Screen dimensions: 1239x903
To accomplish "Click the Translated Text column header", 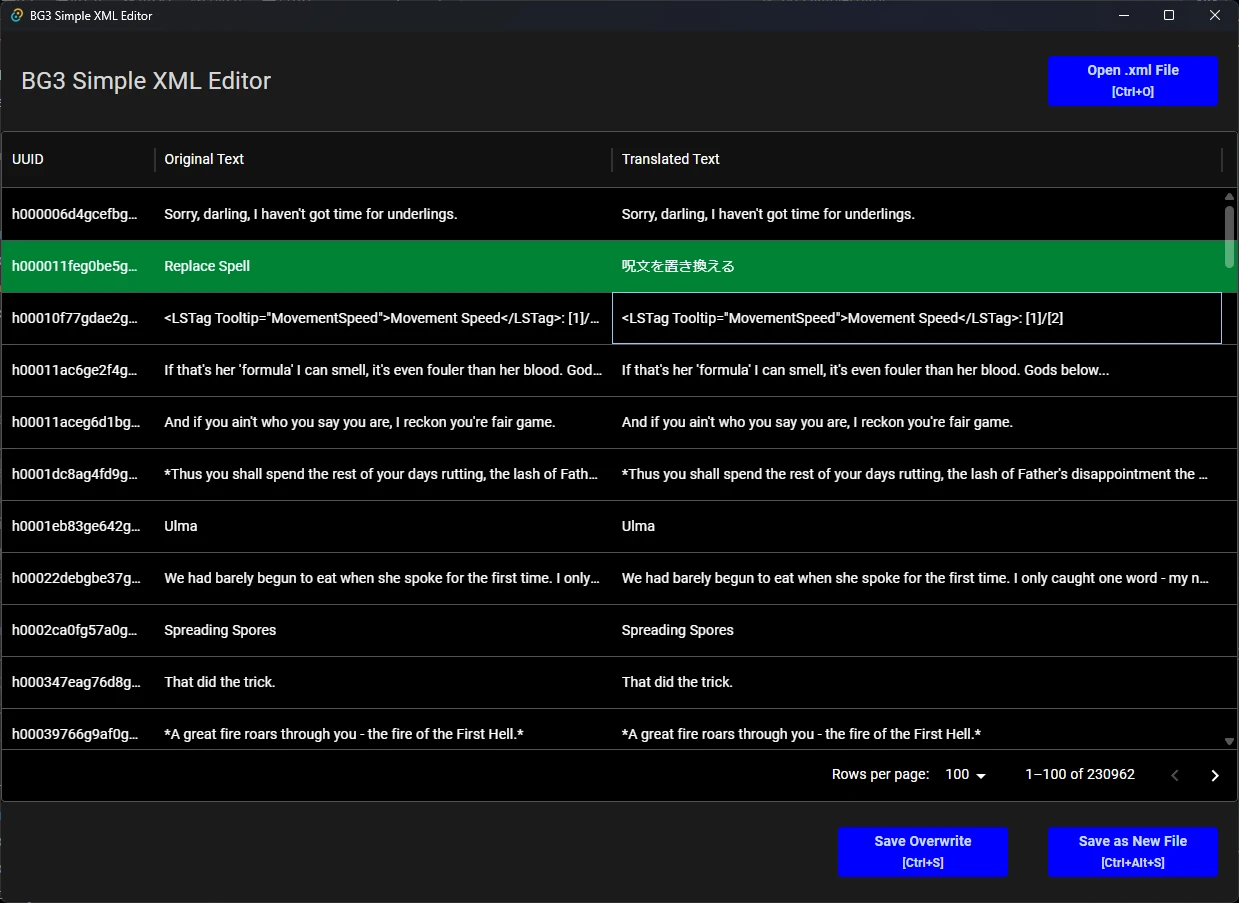I will click(916, 159).
